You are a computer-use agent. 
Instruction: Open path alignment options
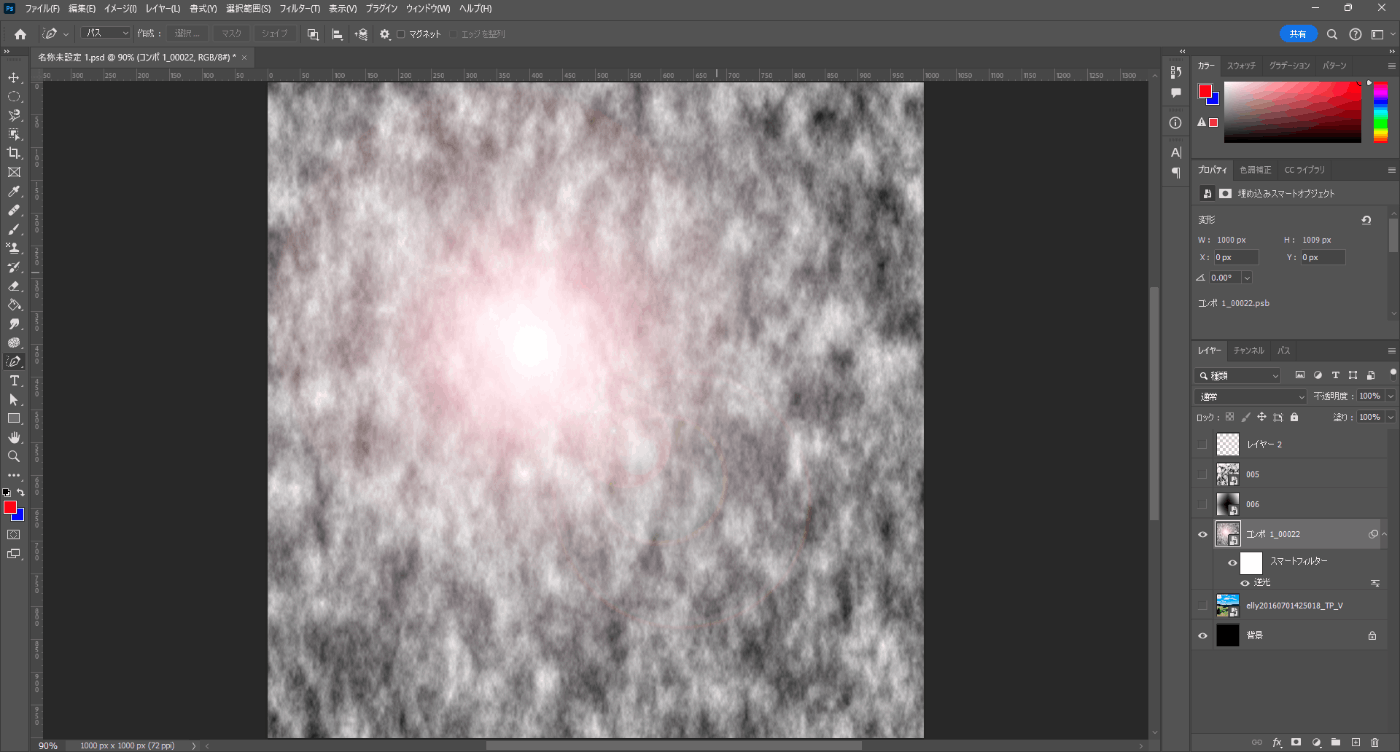pyautogui.click(x=337, y=34)
